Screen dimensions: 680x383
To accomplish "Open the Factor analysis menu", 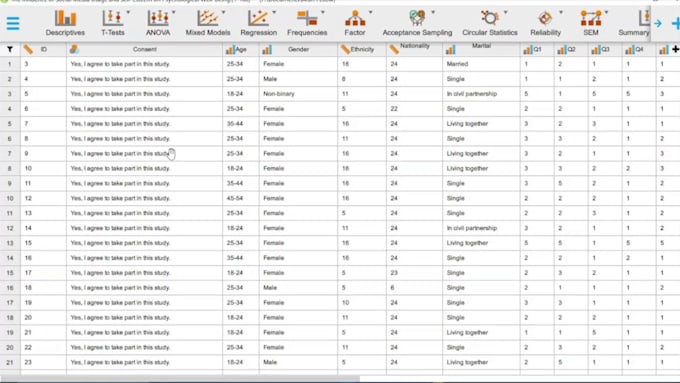I will pyautogui.click(x=355, y=23).
